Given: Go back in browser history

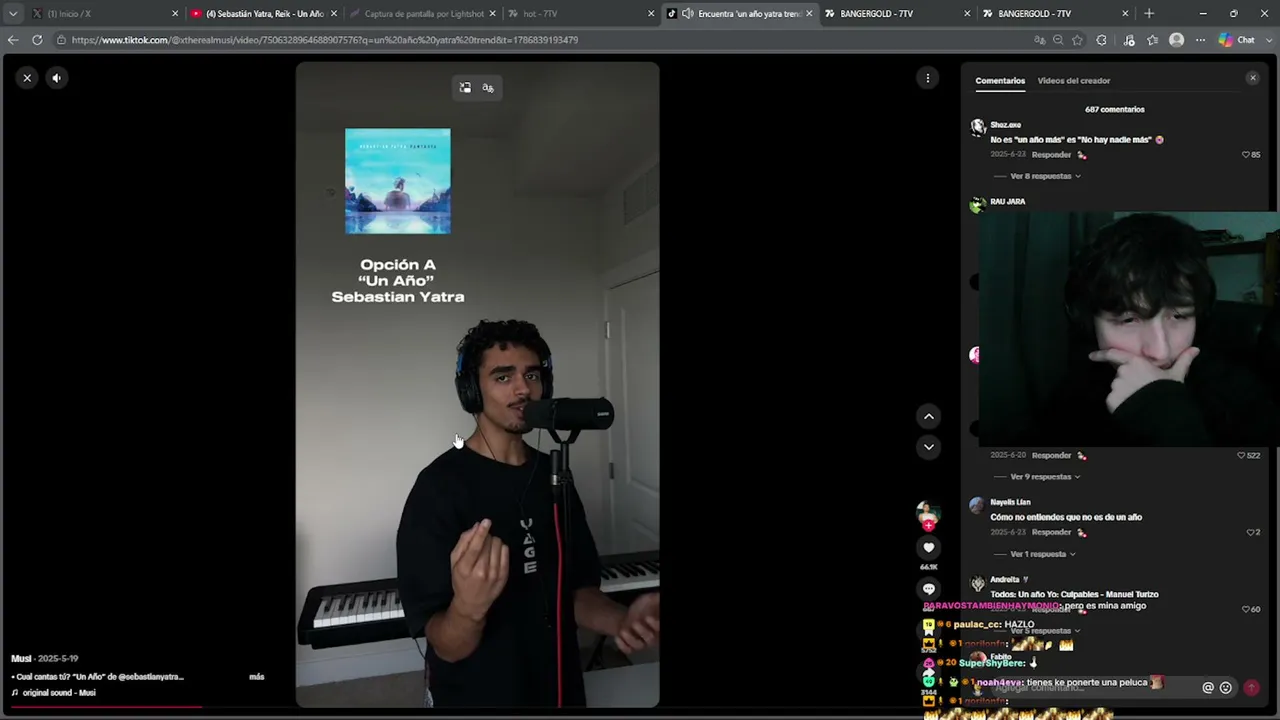Looking at the screenshot, I should [x=12, y=40].
